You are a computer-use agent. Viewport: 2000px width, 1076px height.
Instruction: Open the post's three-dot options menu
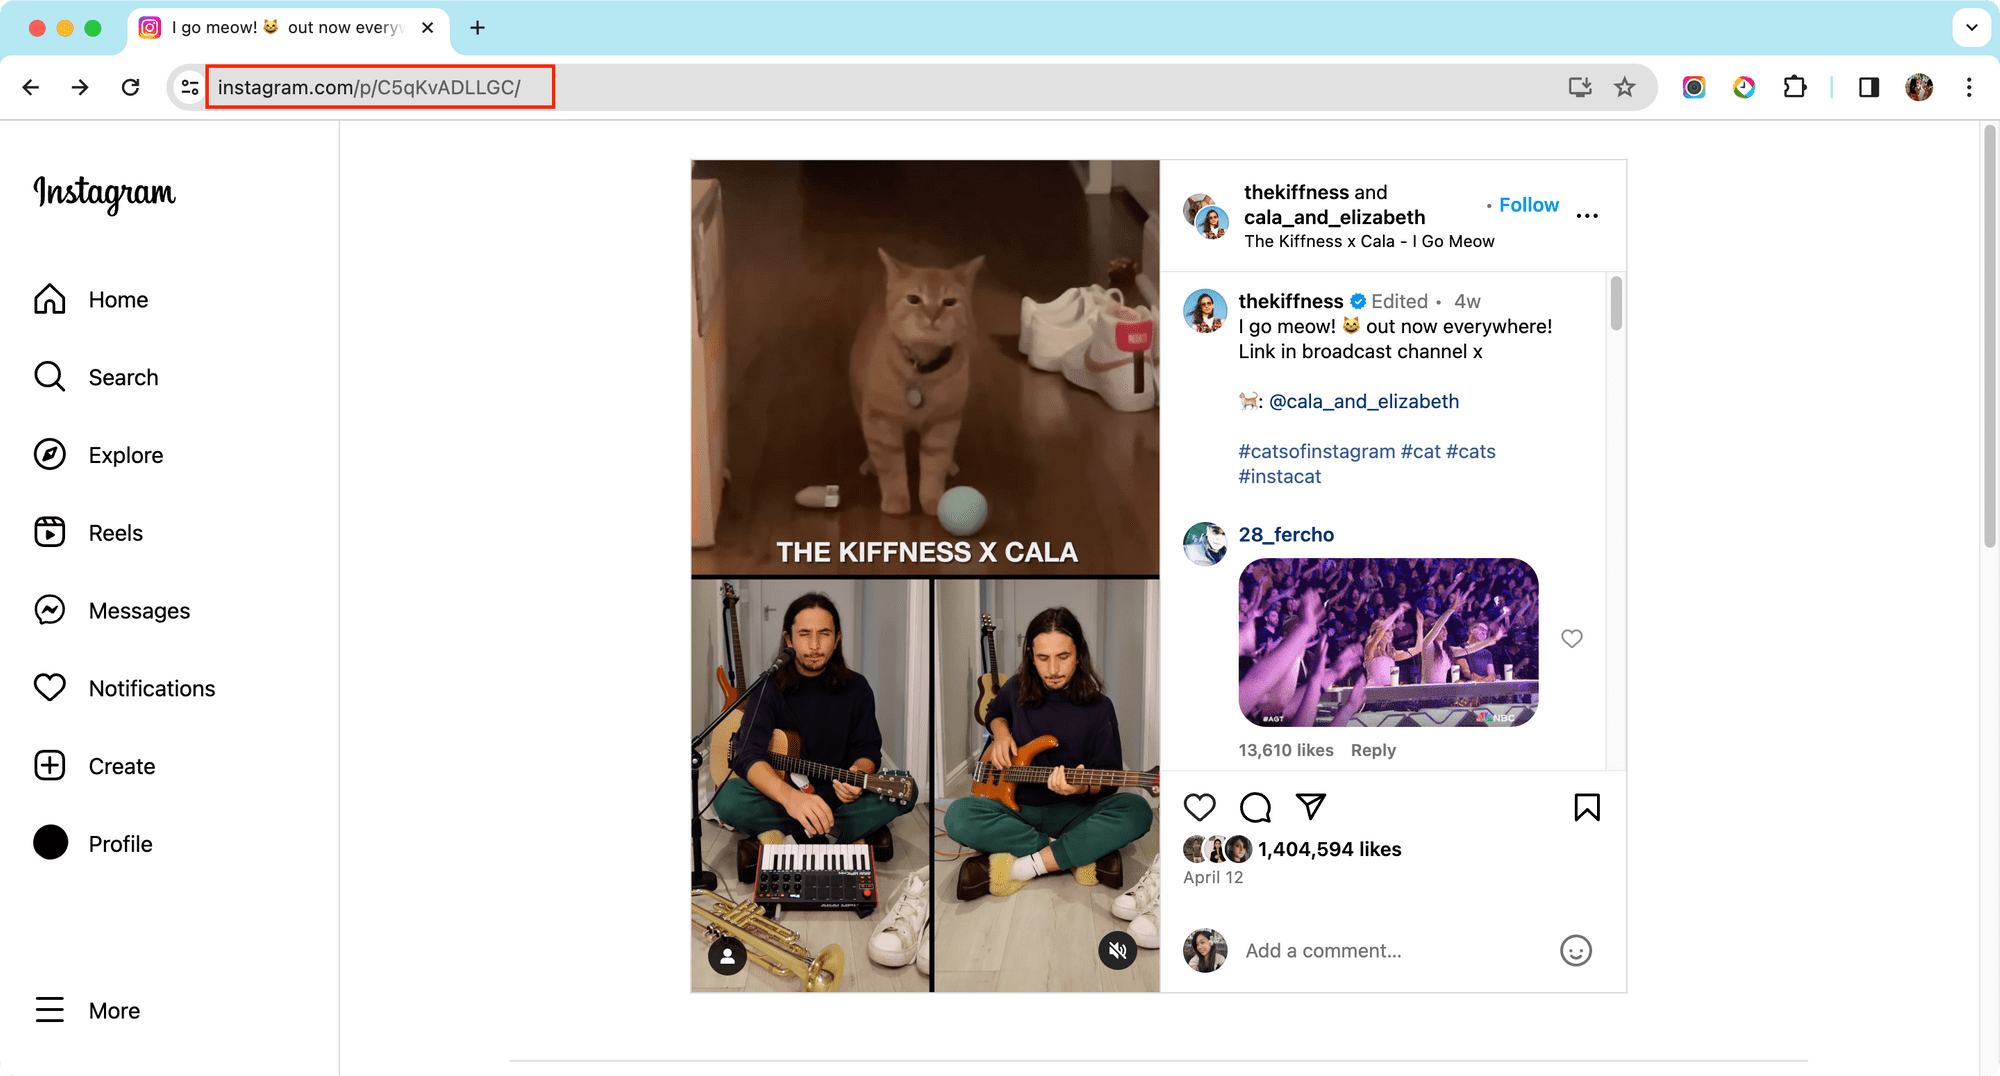click(x=1587, y=216)
